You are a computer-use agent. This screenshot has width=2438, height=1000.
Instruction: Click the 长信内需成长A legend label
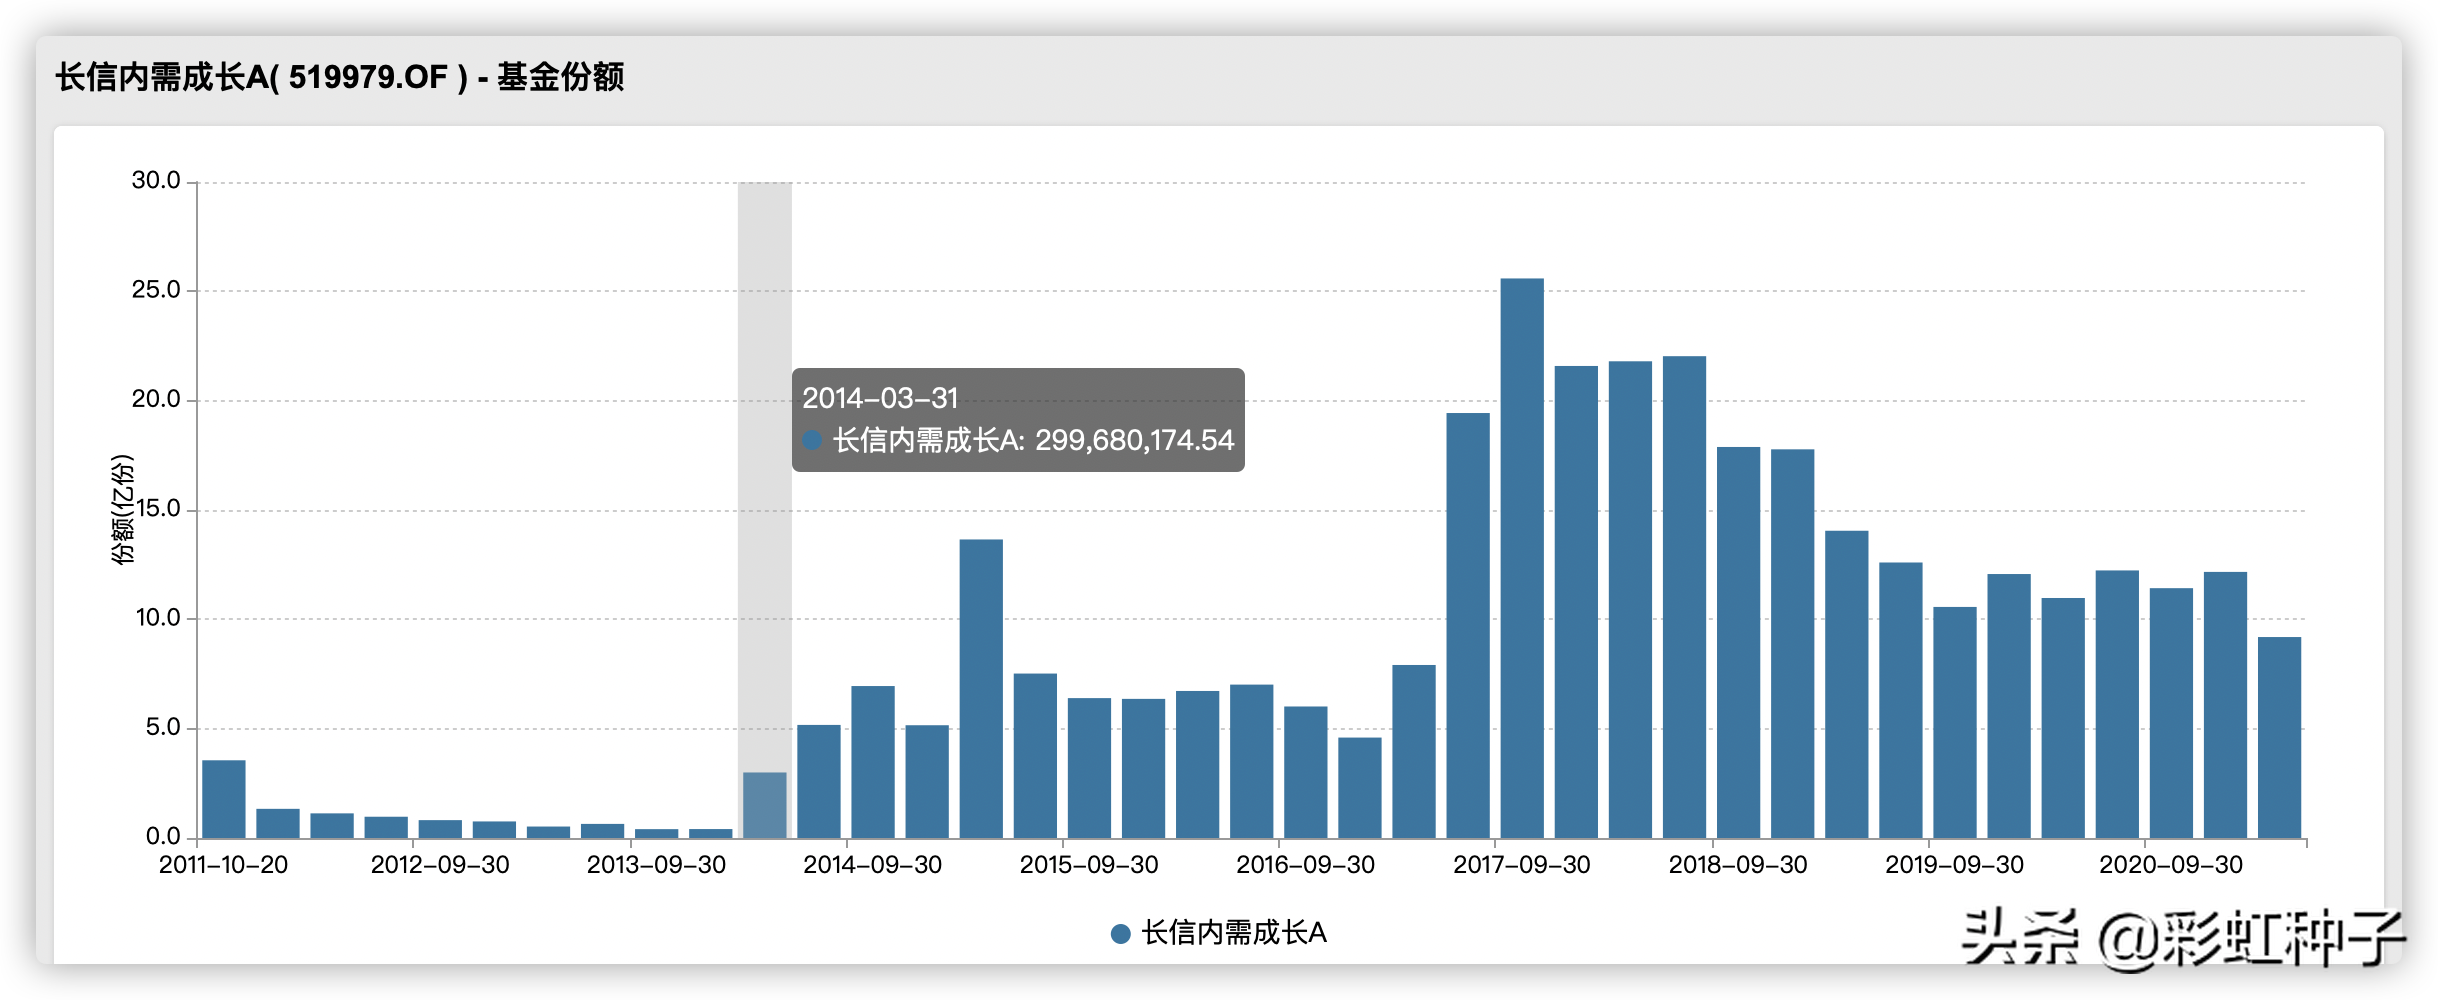click(x=1234, y=933)
